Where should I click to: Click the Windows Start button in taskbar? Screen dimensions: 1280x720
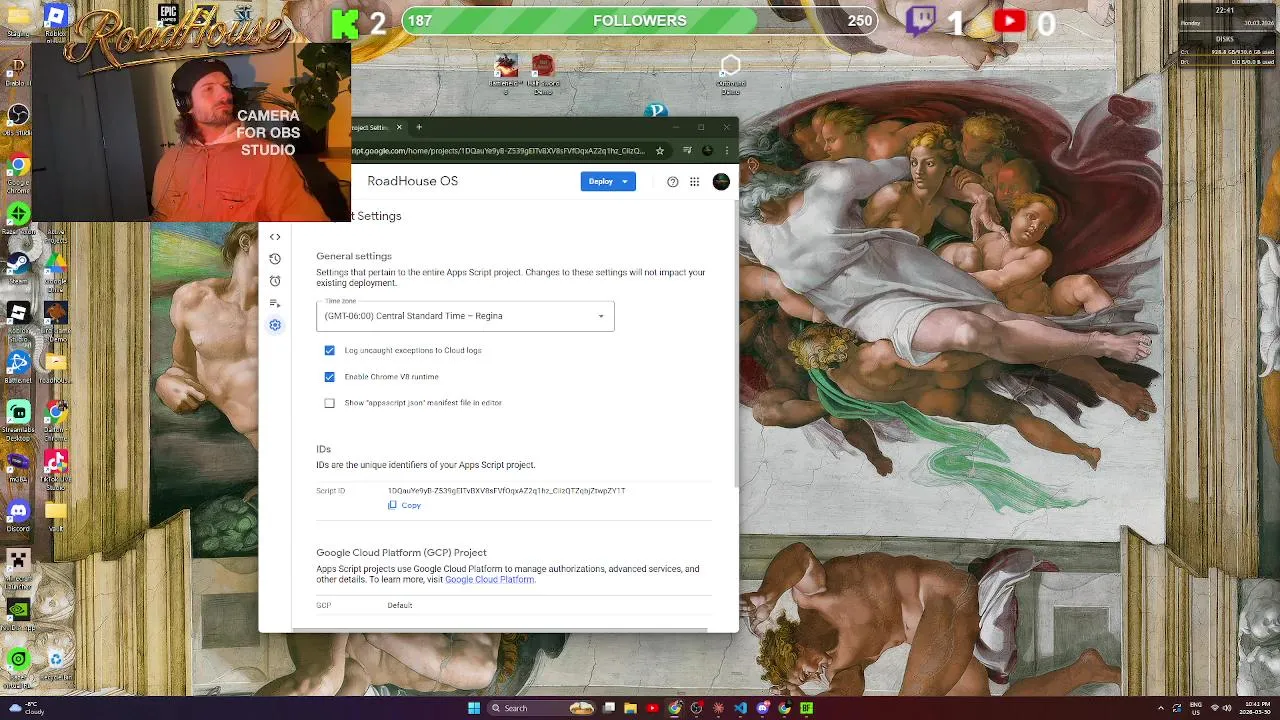474,708
